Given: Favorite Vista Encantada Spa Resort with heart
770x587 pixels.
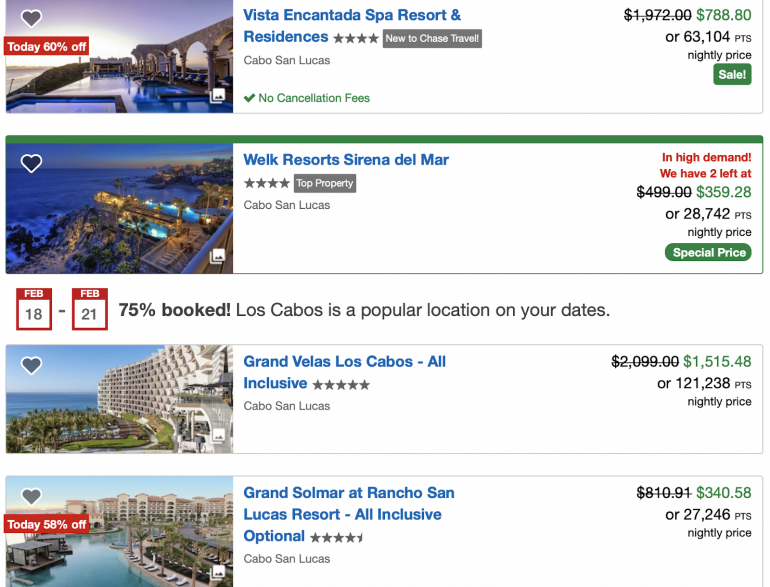Looking at the screenshot, I should click(31, 18).
